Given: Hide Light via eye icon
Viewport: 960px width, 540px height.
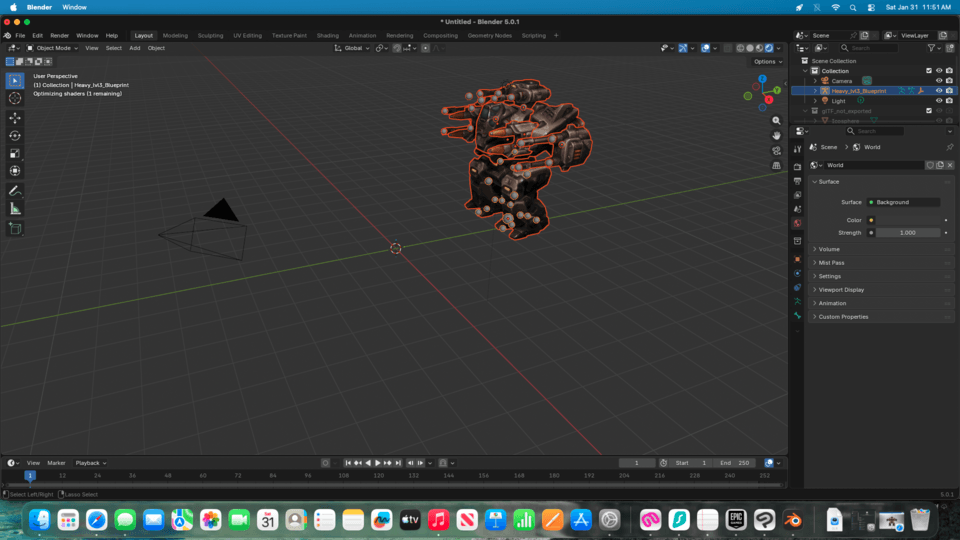Looking at the screenshot, I should tap(939, 101).
